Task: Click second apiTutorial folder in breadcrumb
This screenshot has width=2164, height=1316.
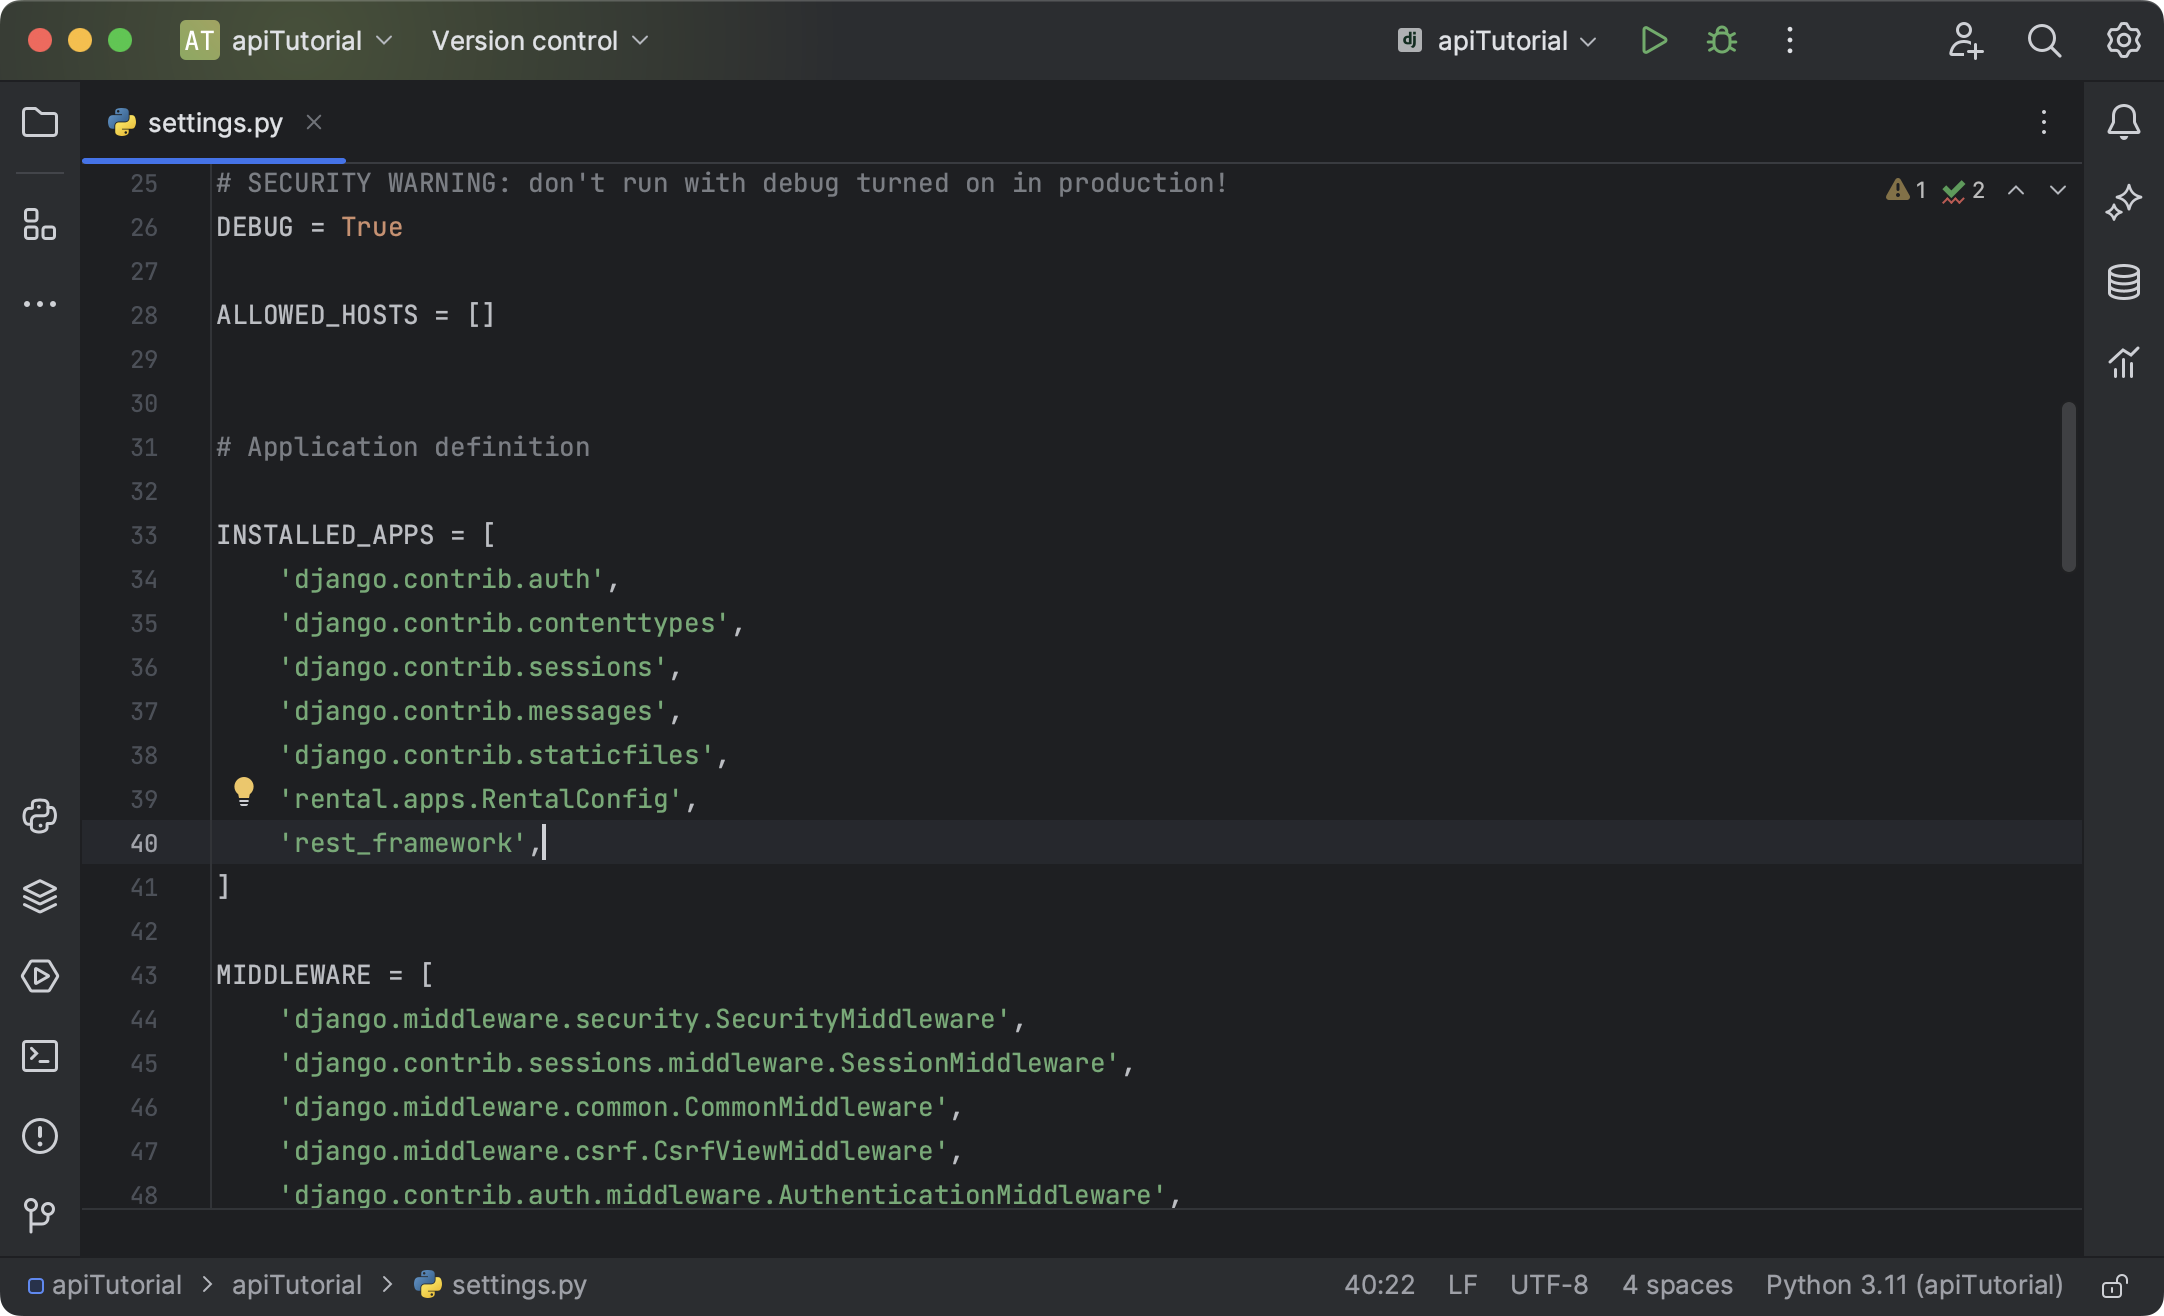Action: [297, 1285]
